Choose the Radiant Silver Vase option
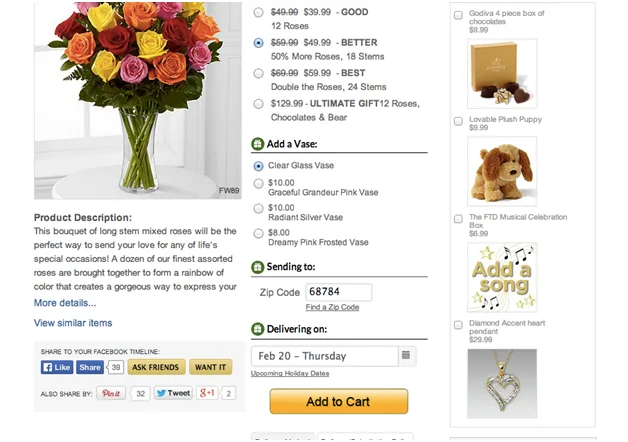The height and width of the screenshot is (442, 628). [259, 208]
